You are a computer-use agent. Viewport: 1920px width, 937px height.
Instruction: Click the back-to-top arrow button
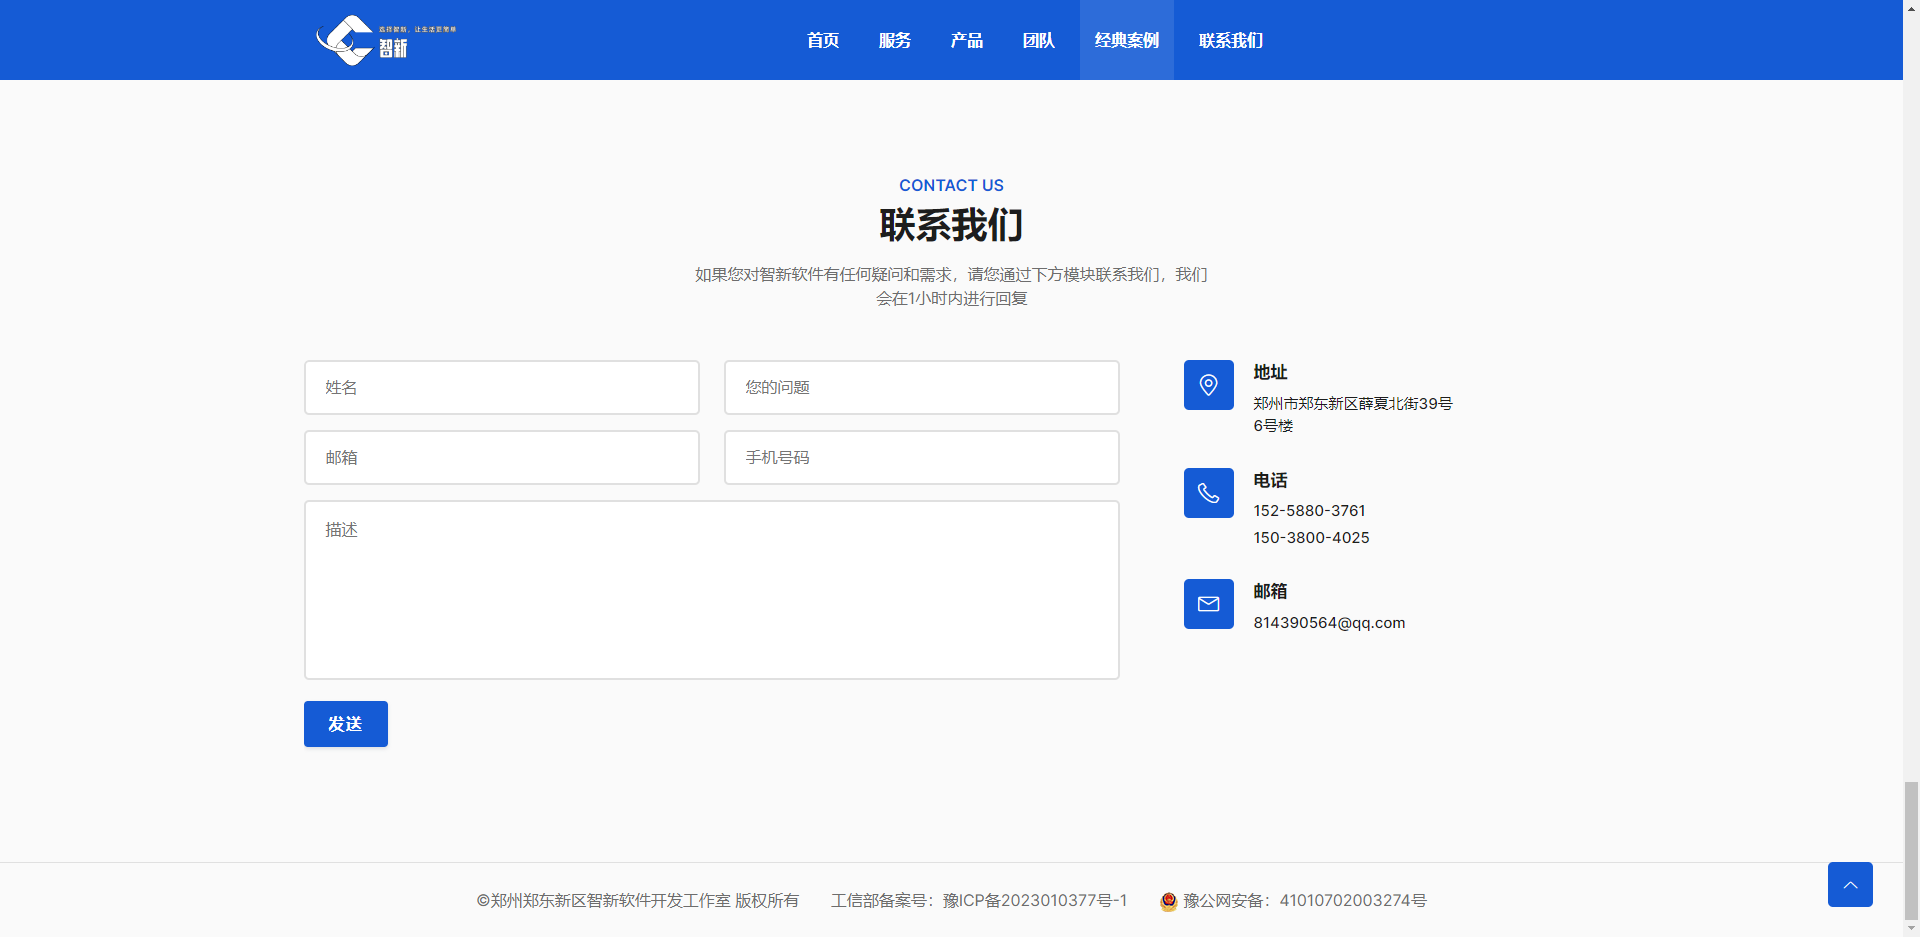[1850, 884]
